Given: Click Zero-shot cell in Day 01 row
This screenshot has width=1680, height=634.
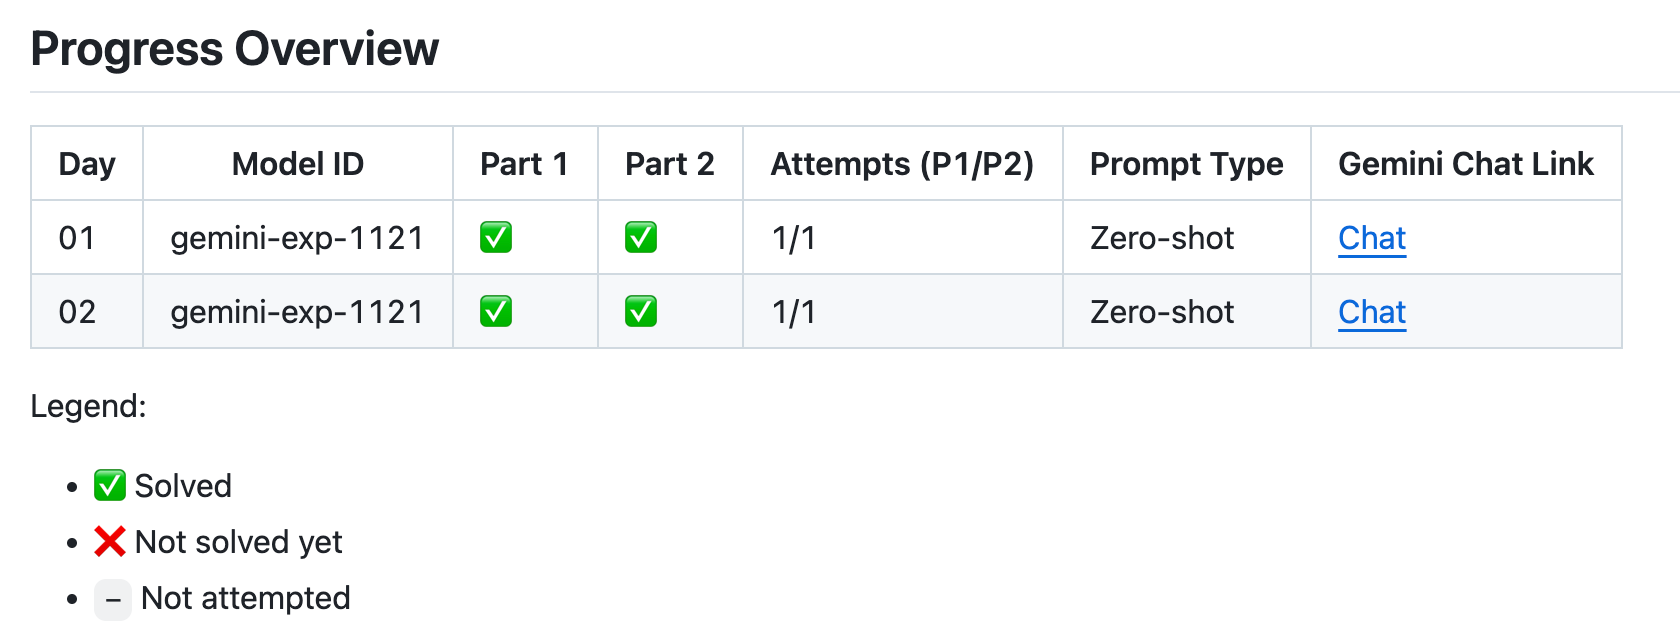Looking at the screenshot, I should (x=1162, y=238).
